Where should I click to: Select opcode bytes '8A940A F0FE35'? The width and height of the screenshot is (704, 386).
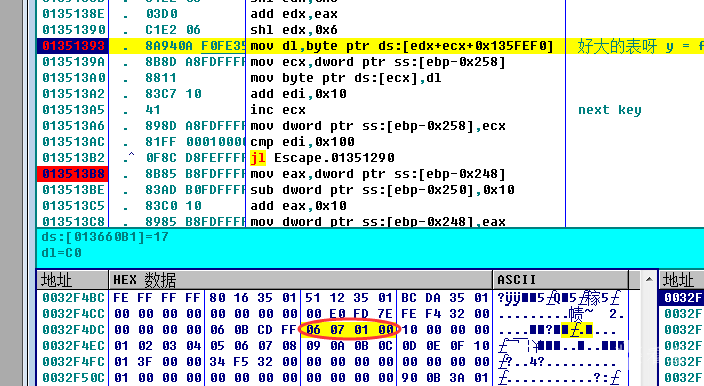coord(195,46)
